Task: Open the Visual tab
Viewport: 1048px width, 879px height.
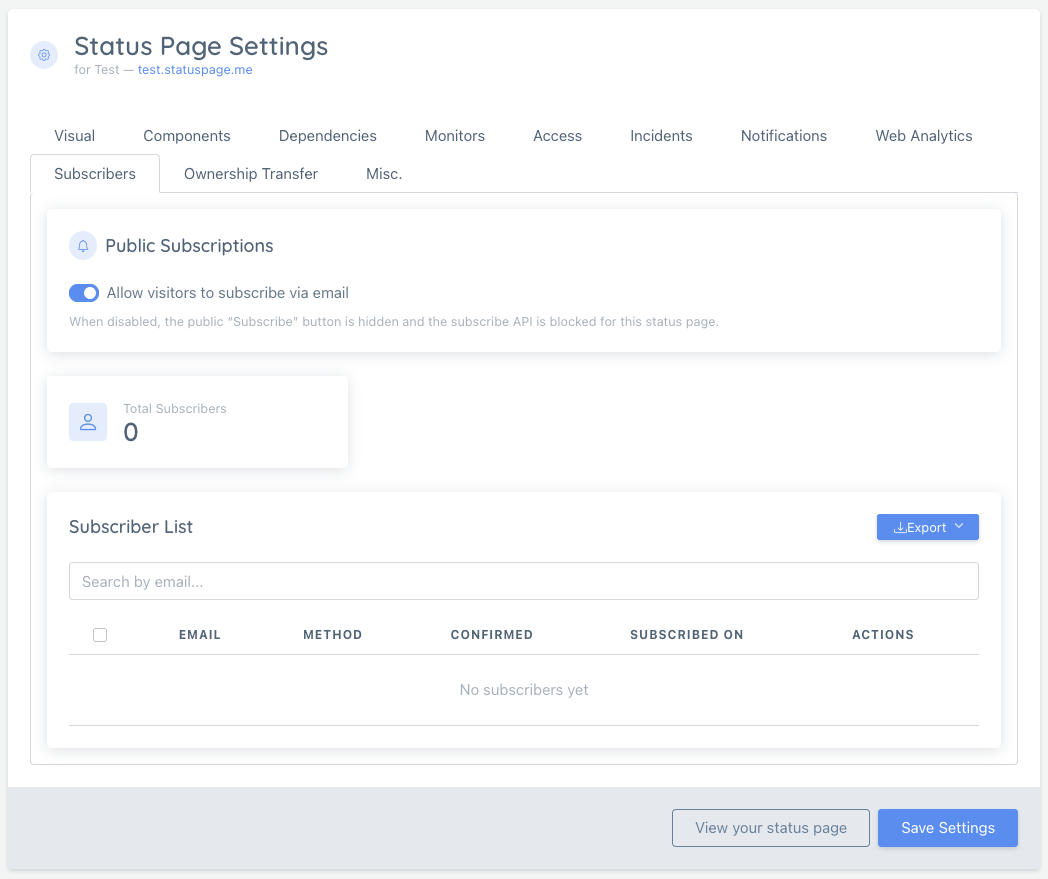Action: 75,136
